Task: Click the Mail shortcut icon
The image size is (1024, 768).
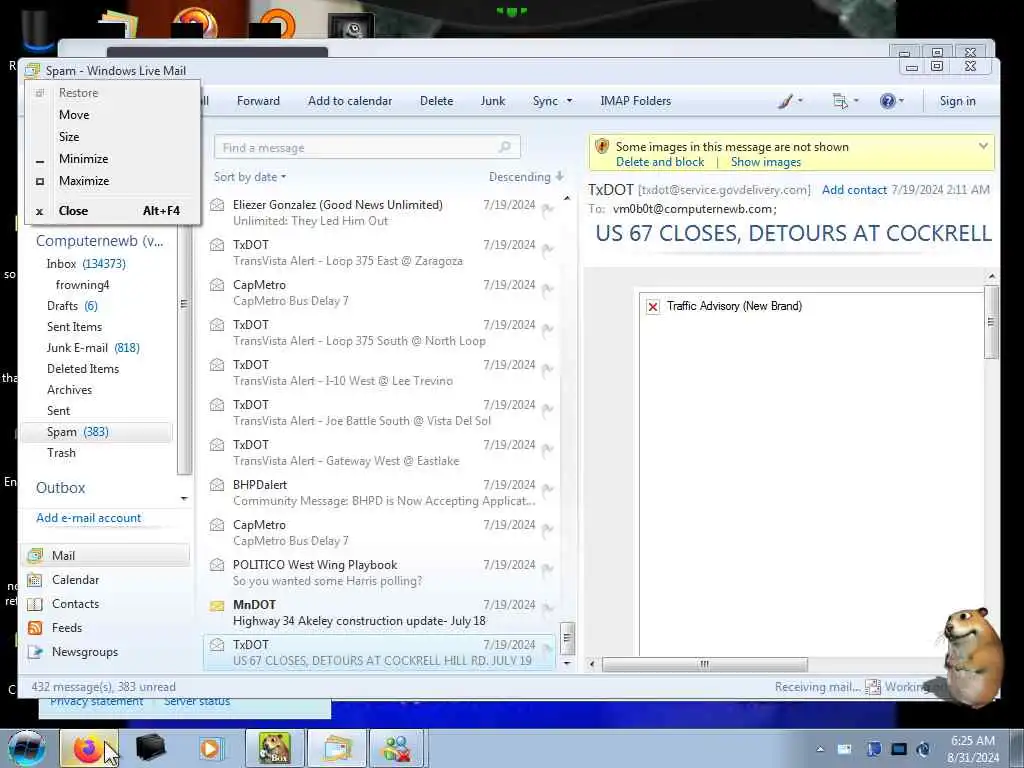Action: 35,556
